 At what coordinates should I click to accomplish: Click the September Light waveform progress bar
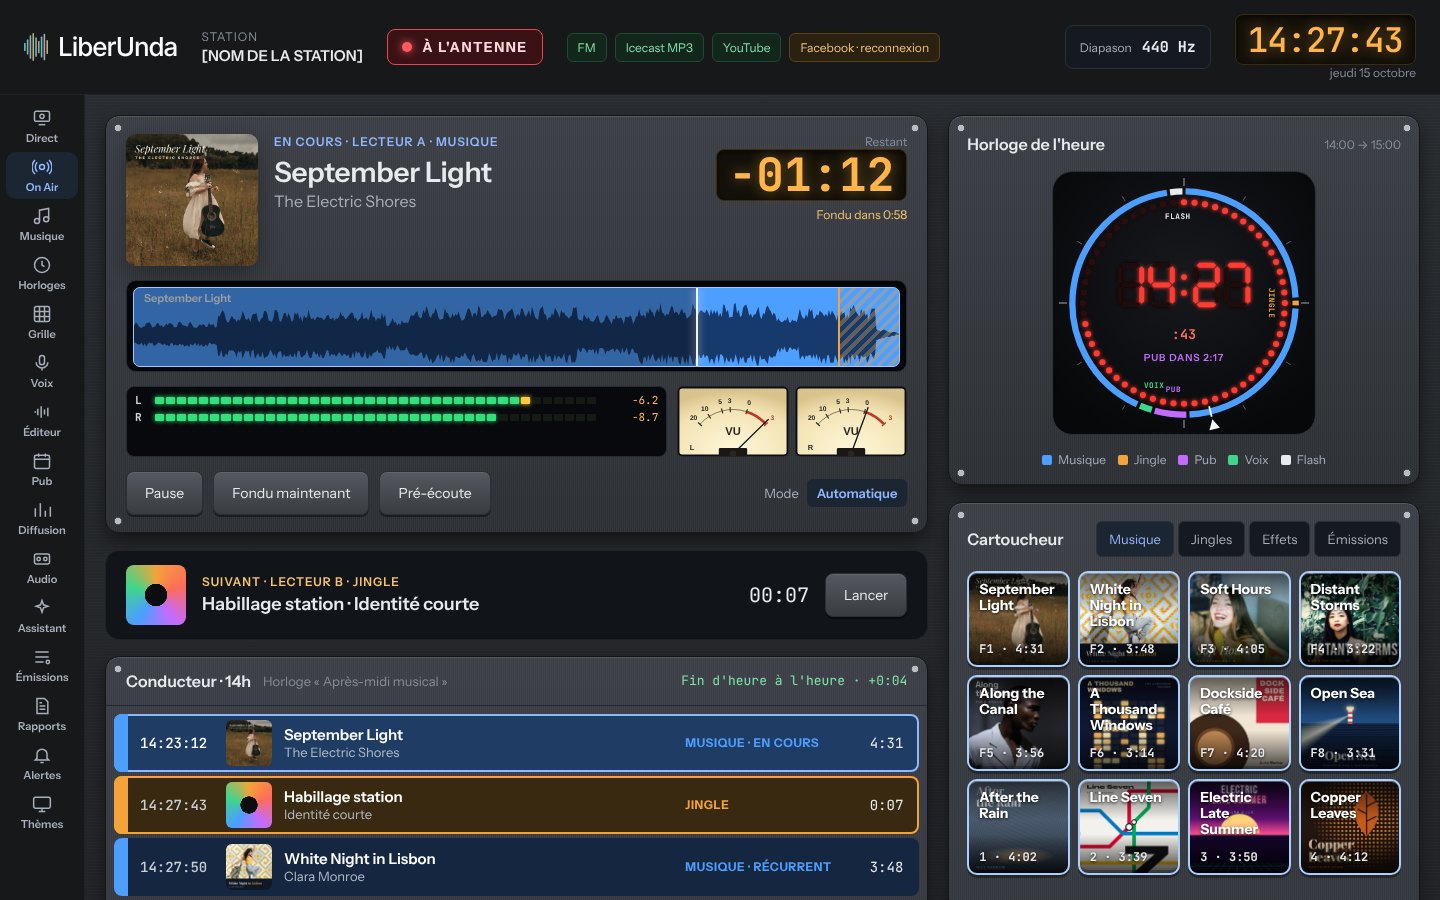coord(516,327)
